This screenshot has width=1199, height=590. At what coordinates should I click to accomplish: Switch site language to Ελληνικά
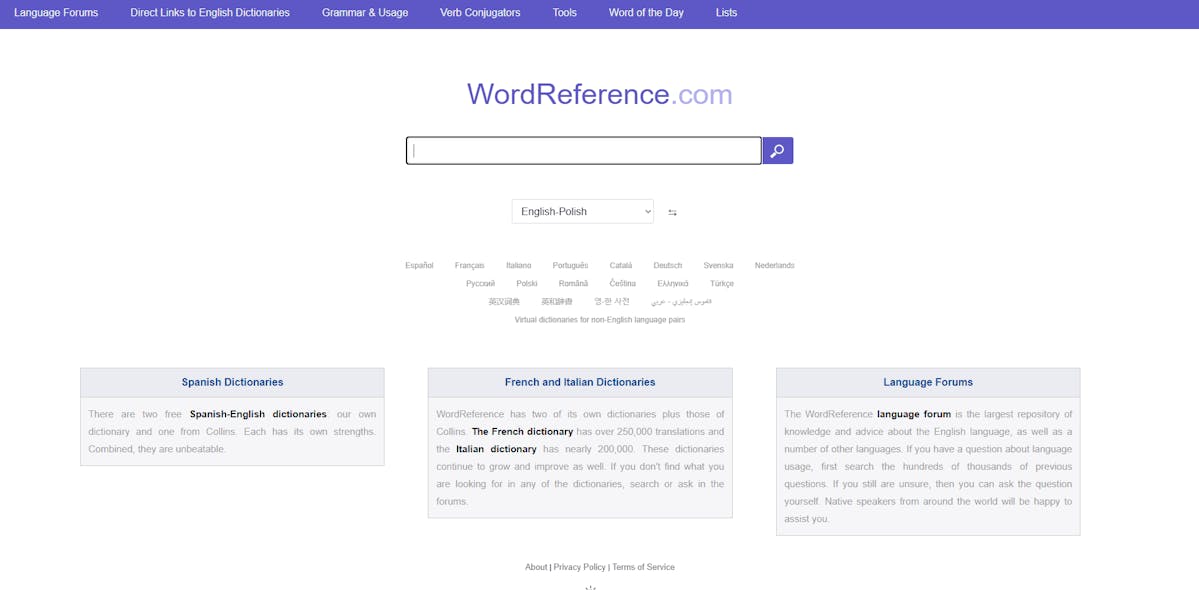[673, 284]
